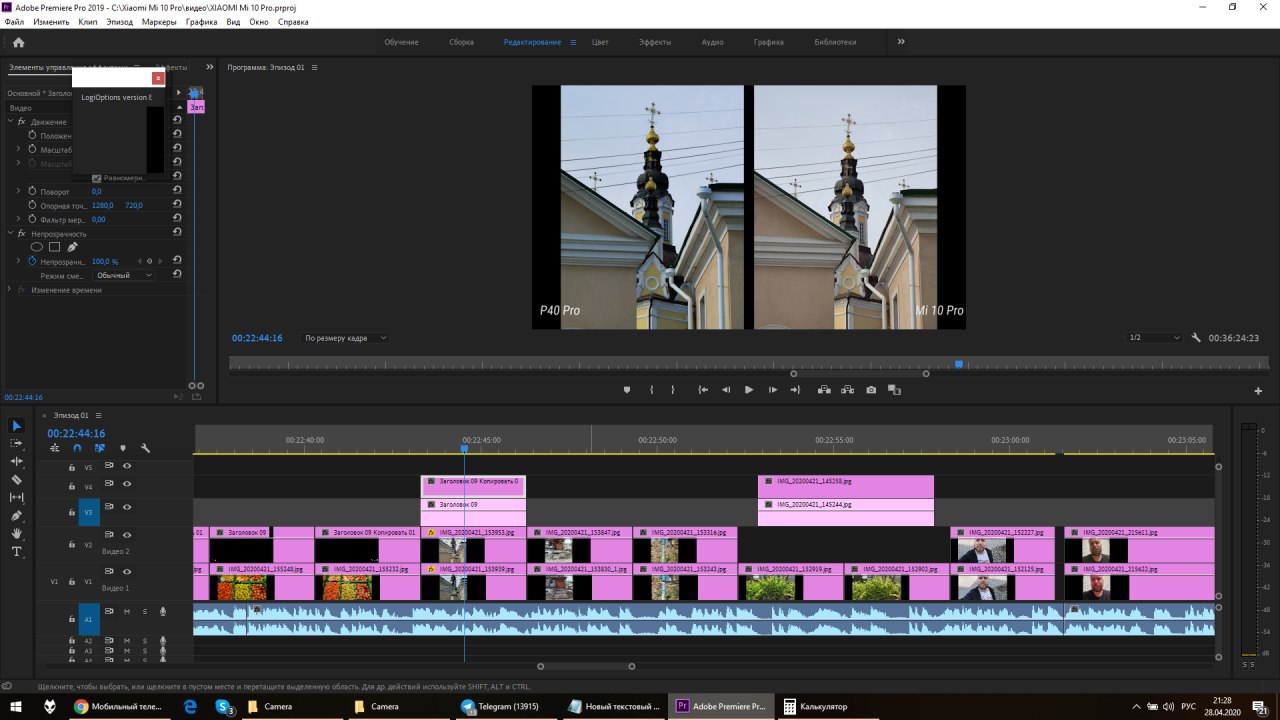Close the LogiOptions popup window
Viewport: 1280px width, 720px height.
click(158, 77)
